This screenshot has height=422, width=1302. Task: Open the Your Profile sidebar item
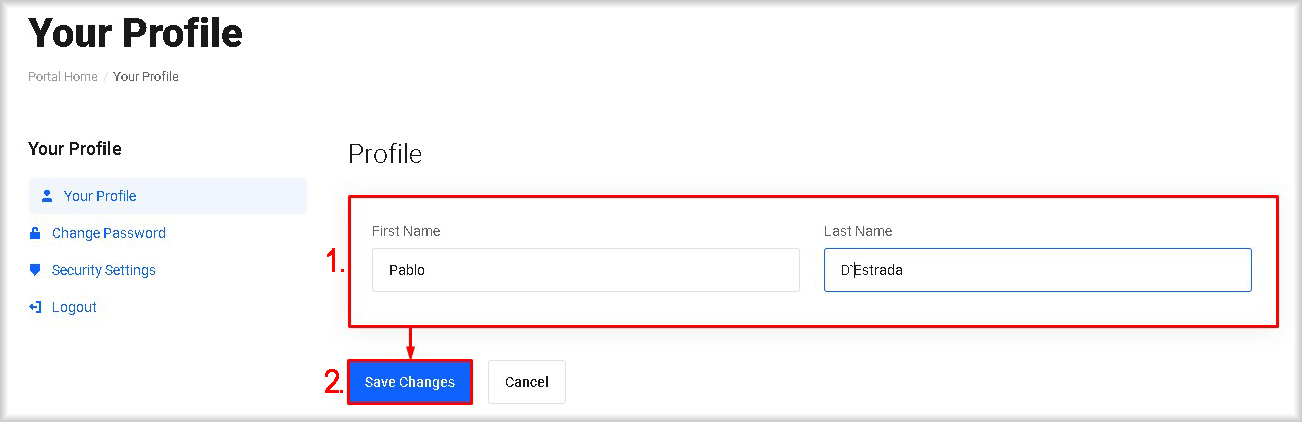click(x=100, y=196)
